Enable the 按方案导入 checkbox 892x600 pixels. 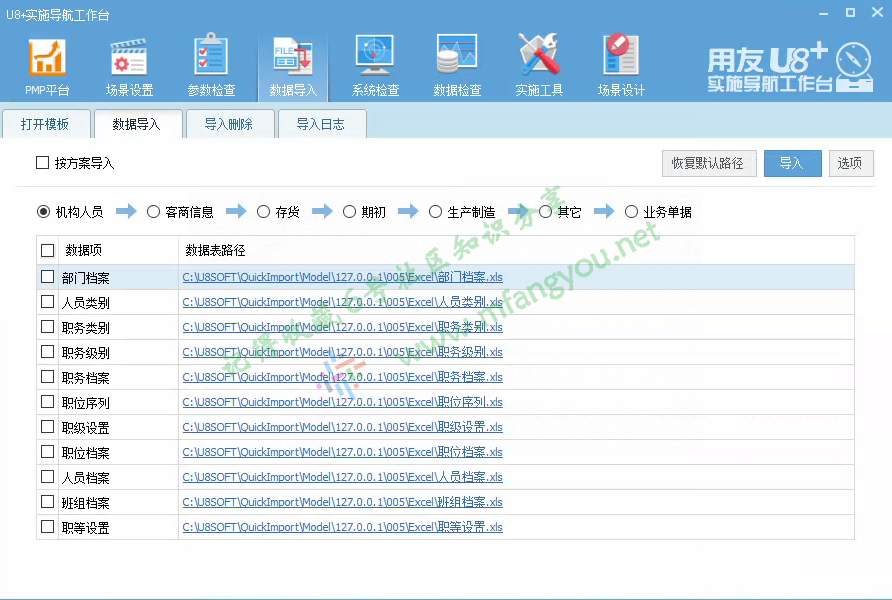point(43,162)
